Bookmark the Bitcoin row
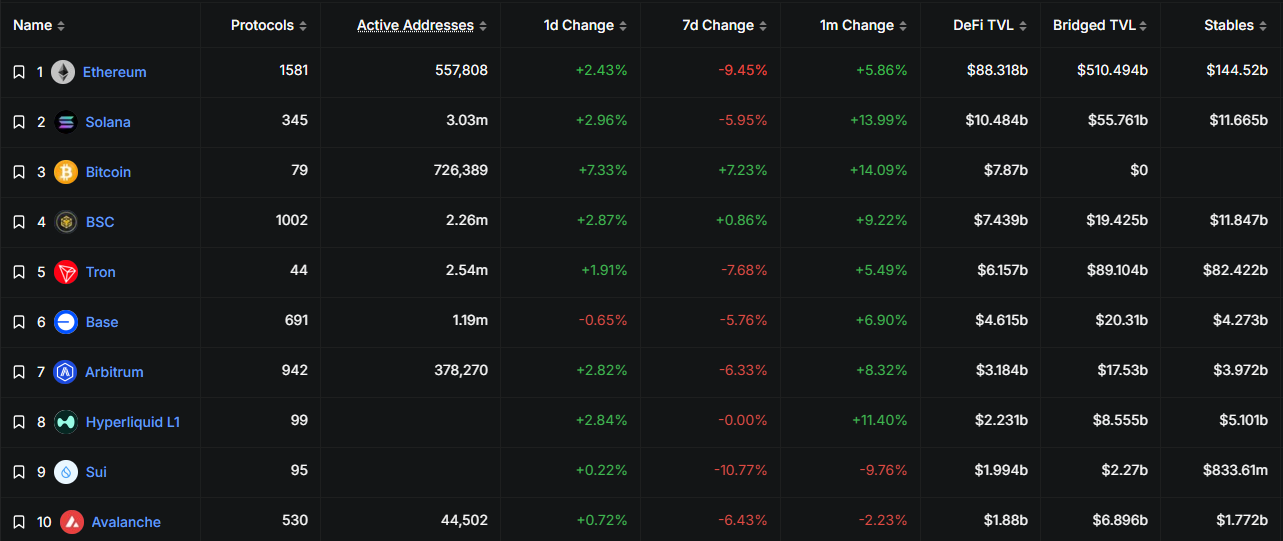Screen dimensions: 1283x541 (18, 172)
